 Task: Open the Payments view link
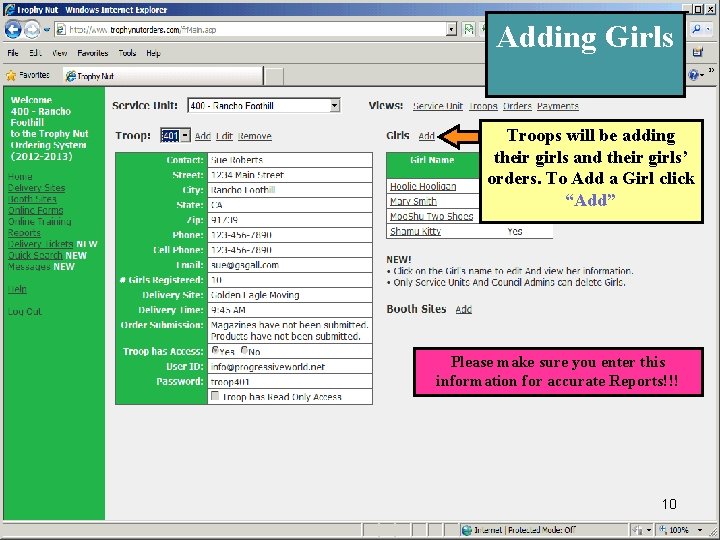pos(558,106)
